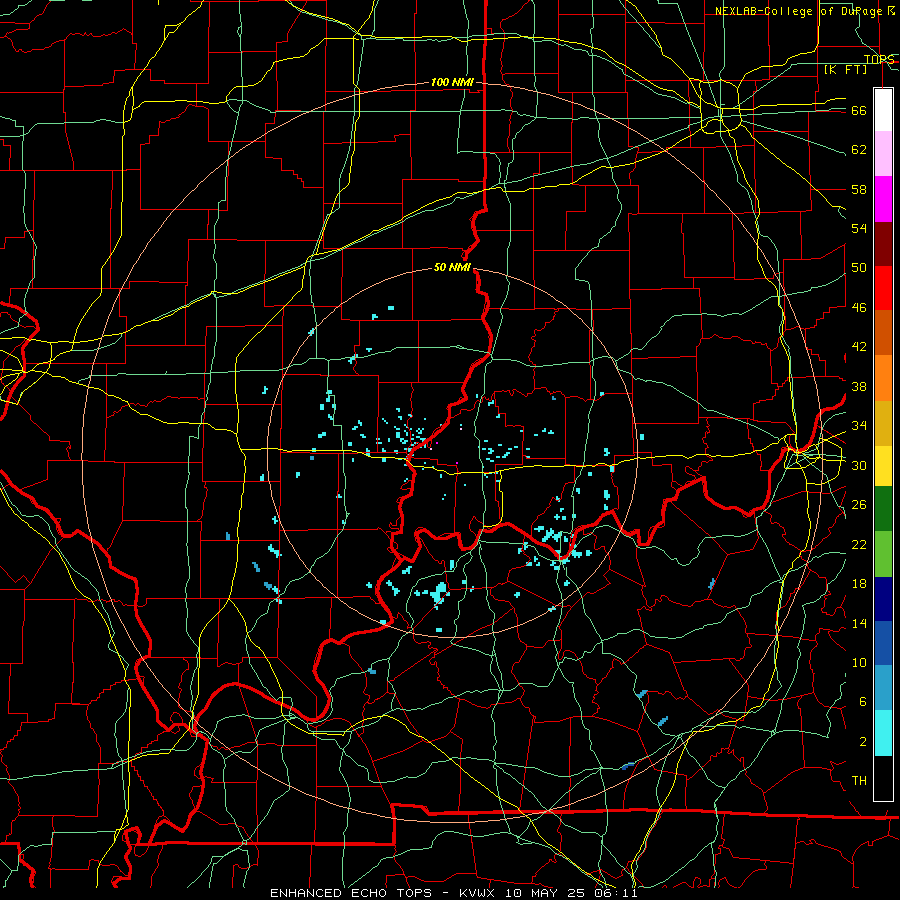Click the "2" legend value
This screenshot has height=900, width=900.
point(862,741)
